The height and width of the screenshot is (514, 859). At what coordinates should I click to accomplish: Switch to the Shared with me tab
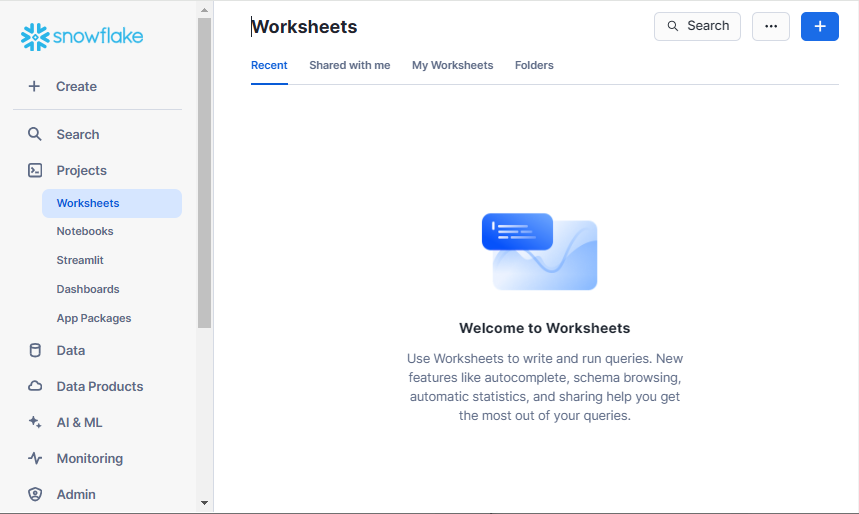[x=350, y=65]
